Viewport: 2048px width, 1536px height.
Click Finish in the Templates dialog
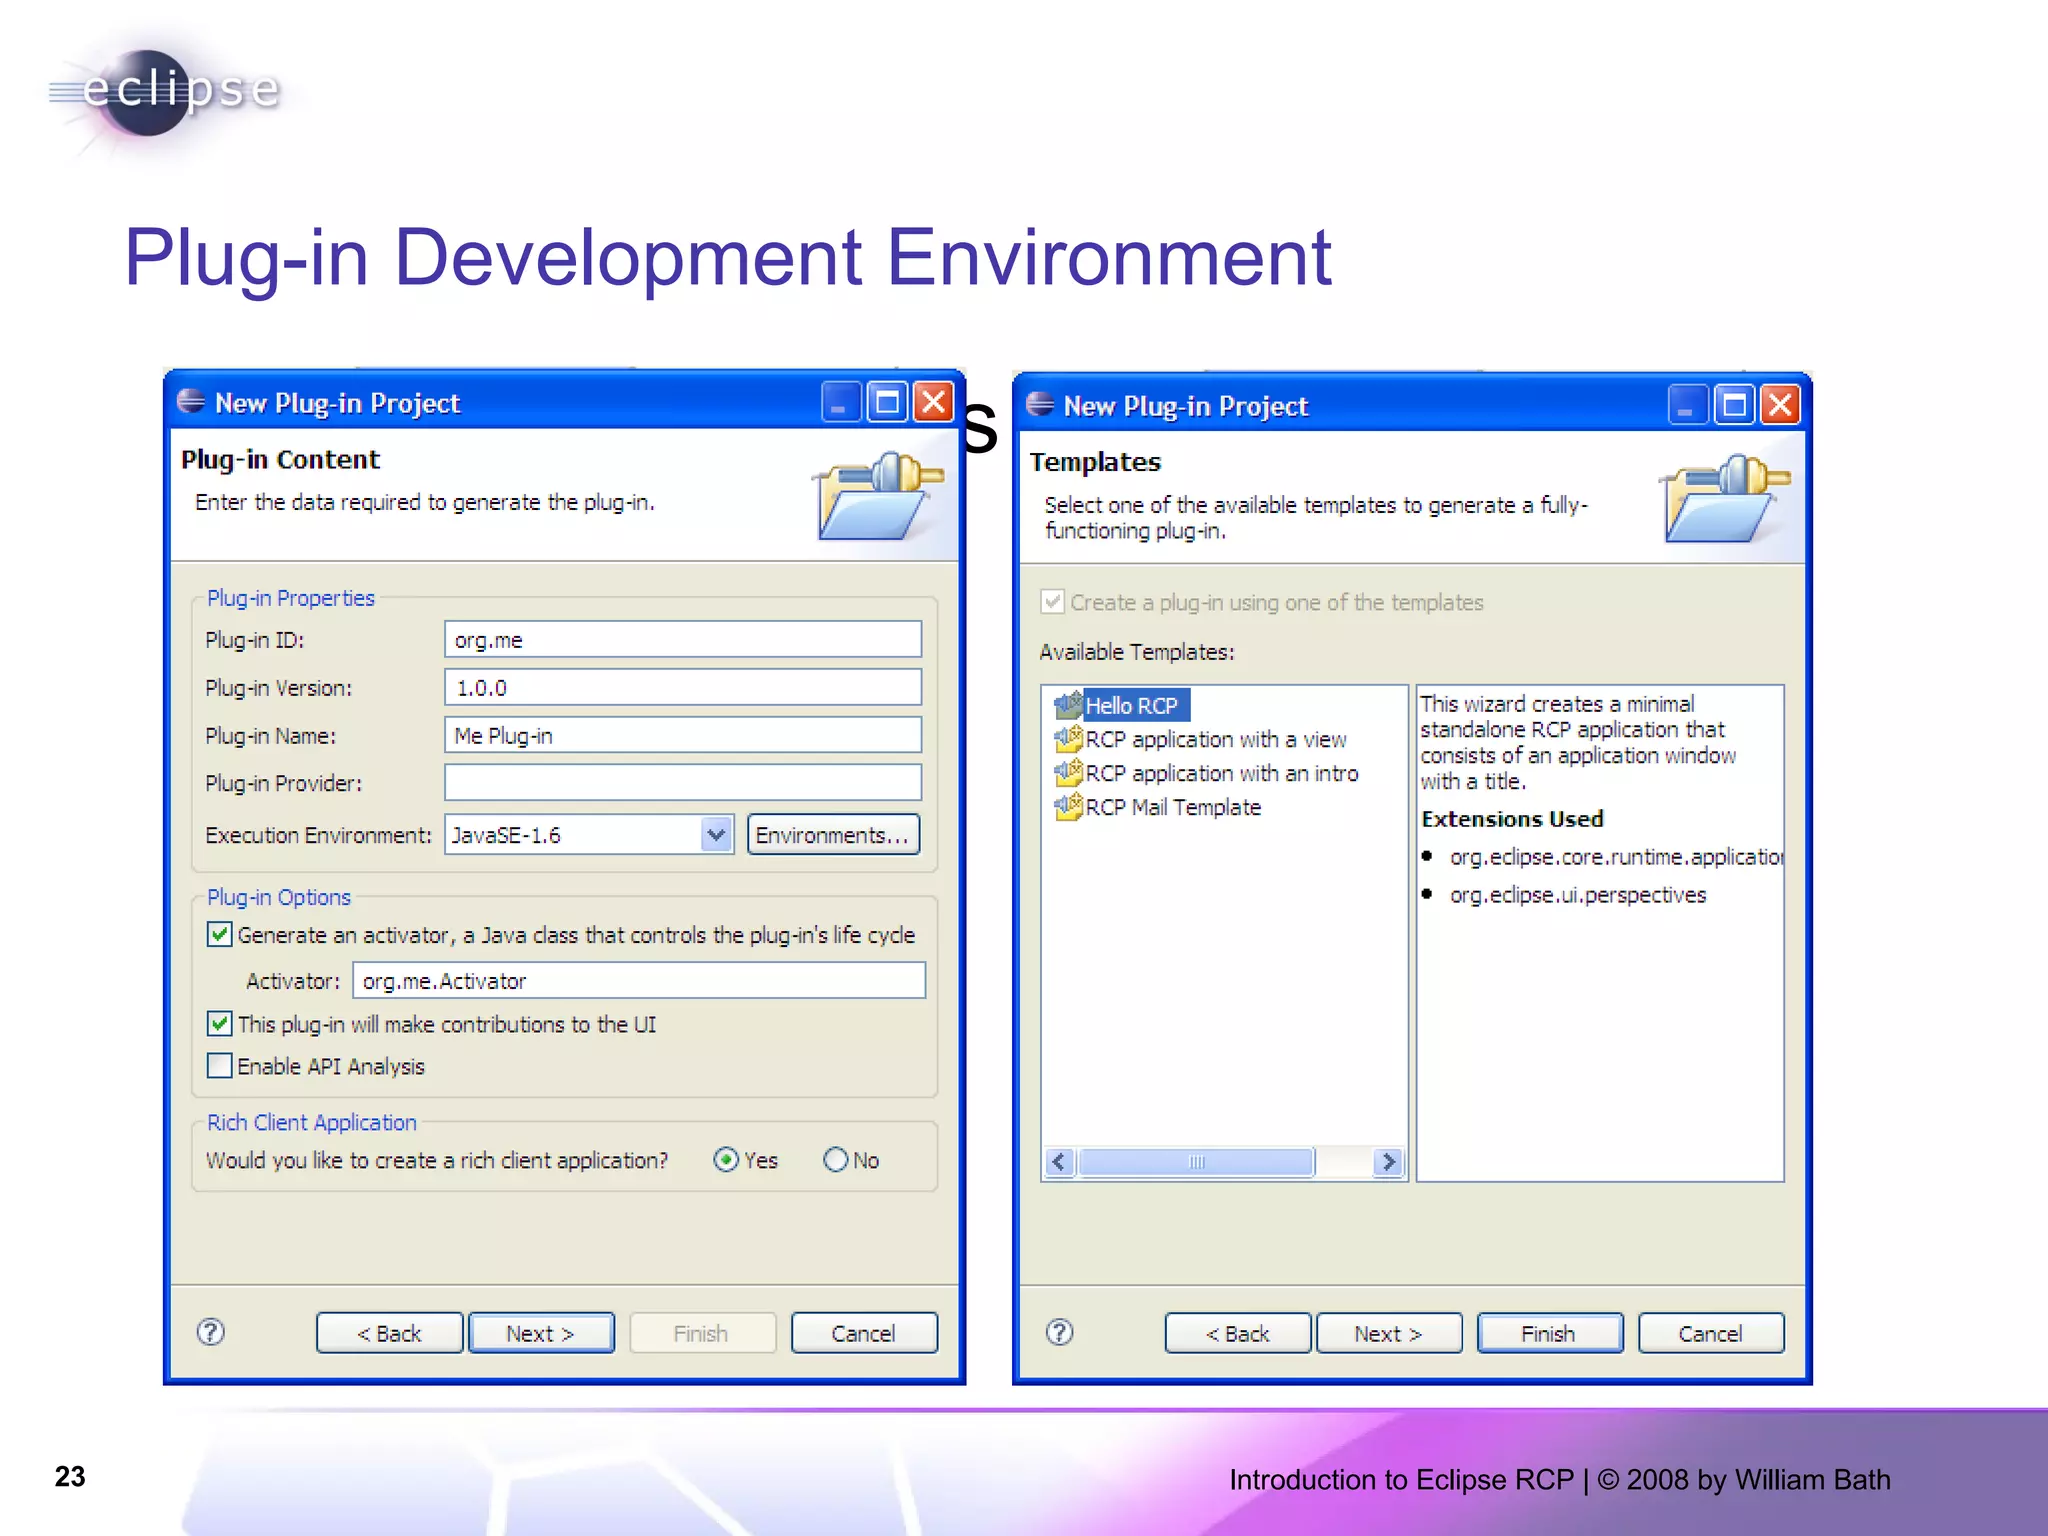click(1549, 1333)
